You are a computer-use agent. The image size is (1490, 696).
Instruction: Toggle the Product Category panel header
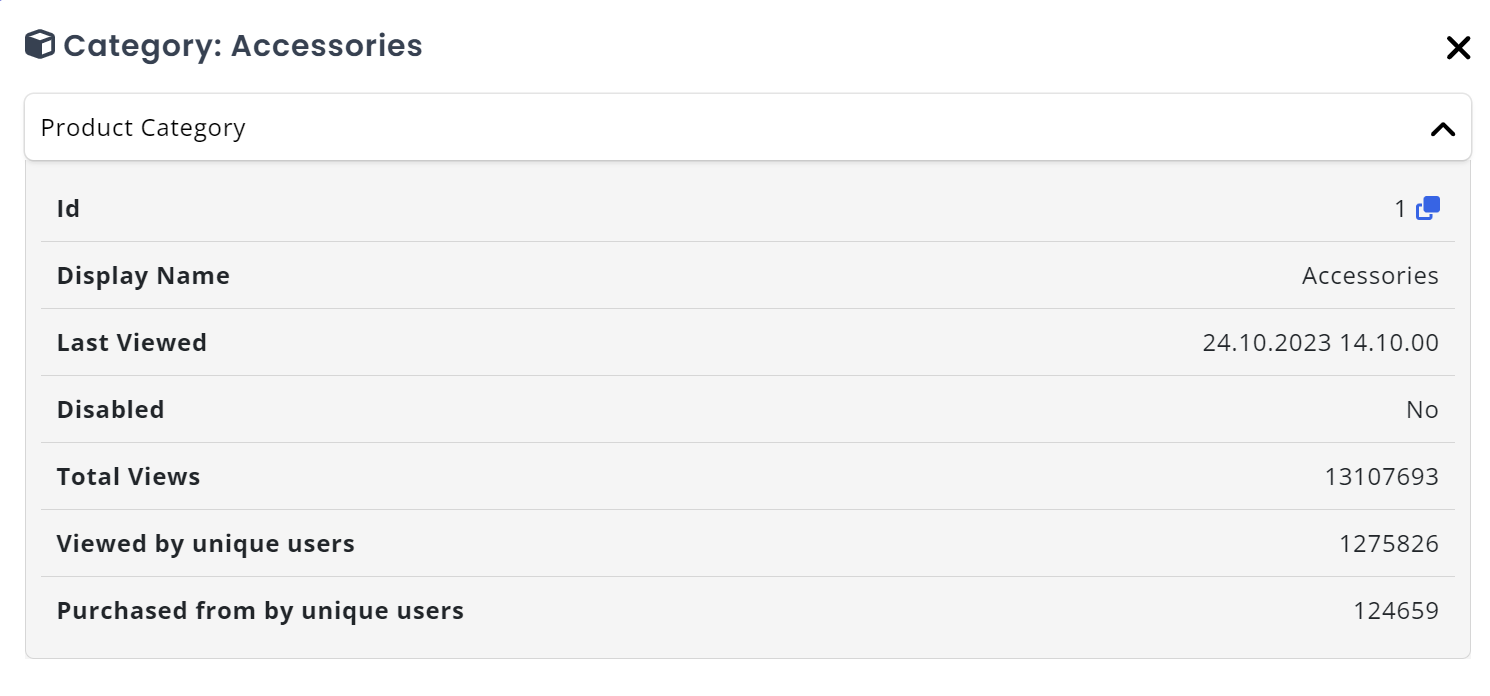pos(740,127)
